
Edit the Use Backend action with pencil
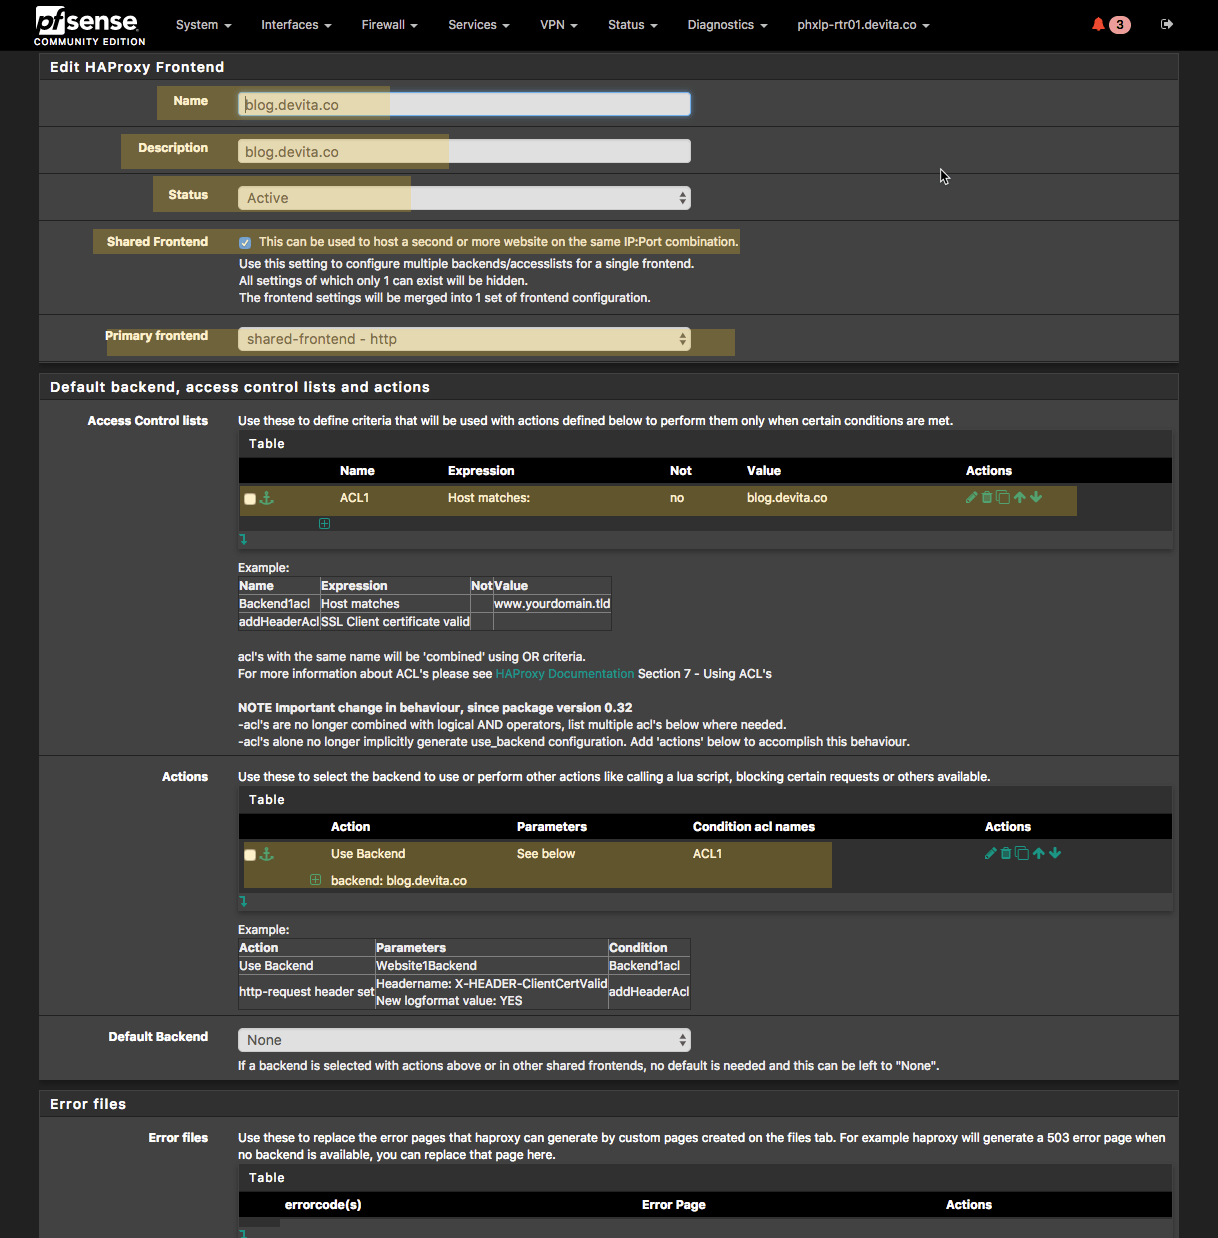pyautogui.click(x=990, y=853)
